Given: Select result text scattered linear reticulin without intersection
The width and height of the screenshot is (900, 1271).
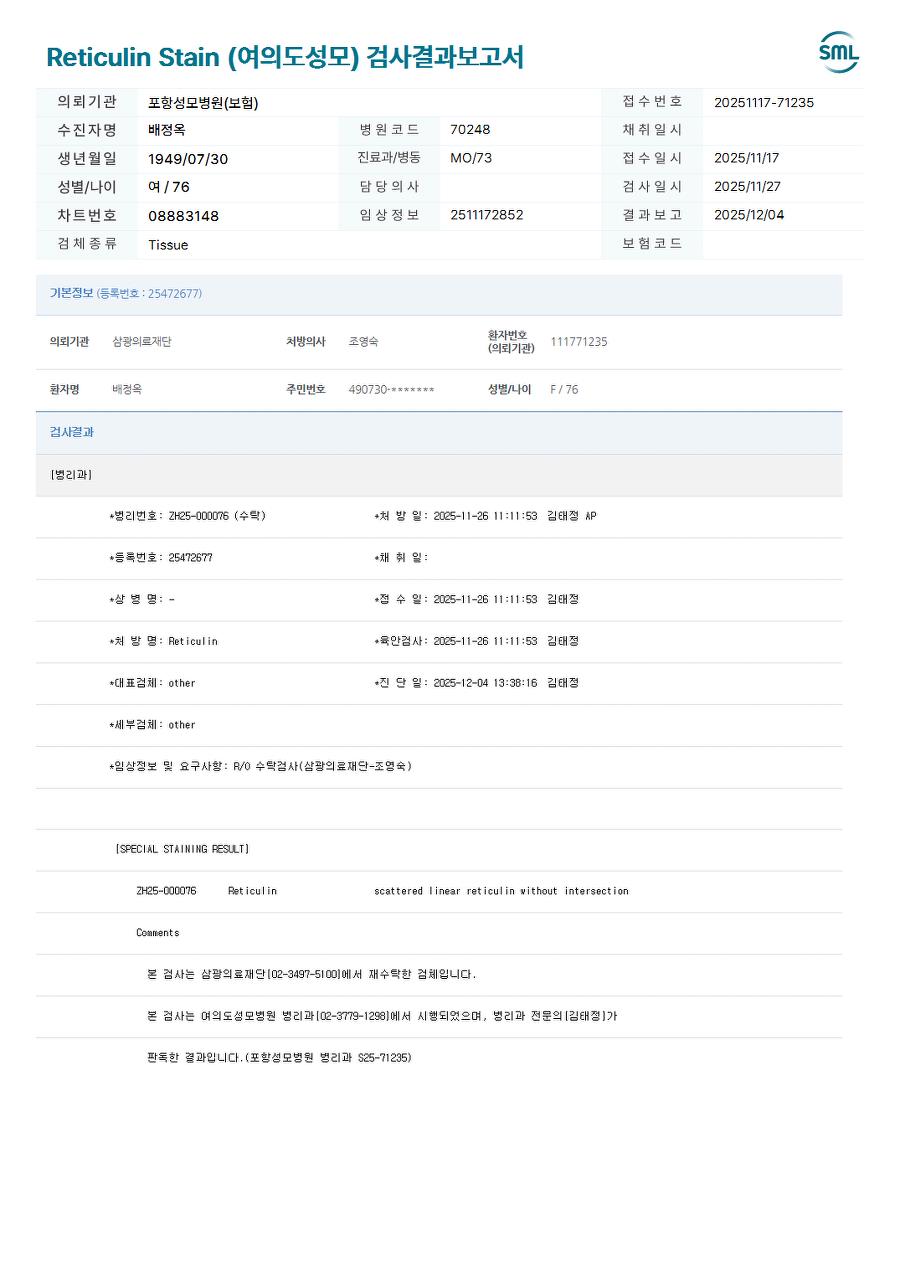Looking at the screenshot, I should point(501,891).
